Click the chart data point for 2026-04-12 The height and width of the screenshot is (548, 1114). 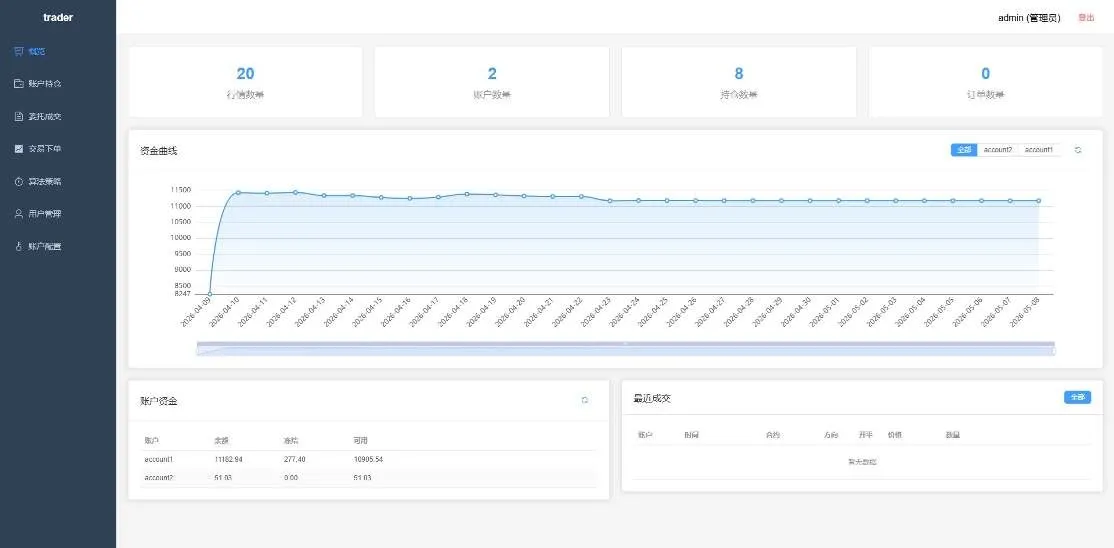click(x=296, y=192)
